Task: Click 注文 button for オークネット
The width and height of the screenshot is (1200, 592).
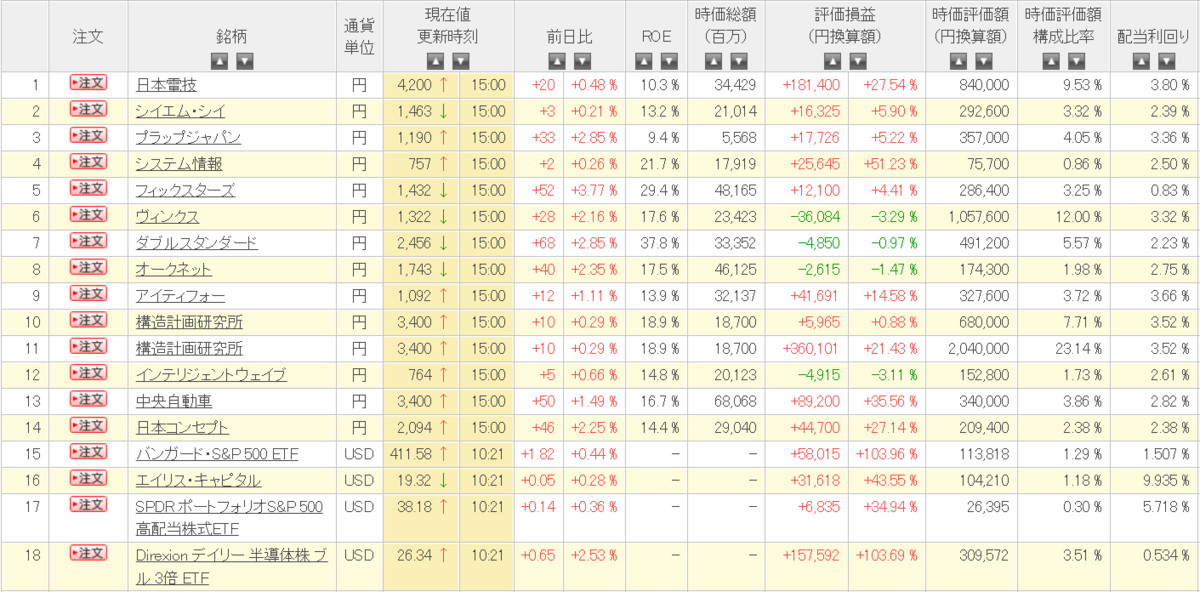Action: coord(88,267)
